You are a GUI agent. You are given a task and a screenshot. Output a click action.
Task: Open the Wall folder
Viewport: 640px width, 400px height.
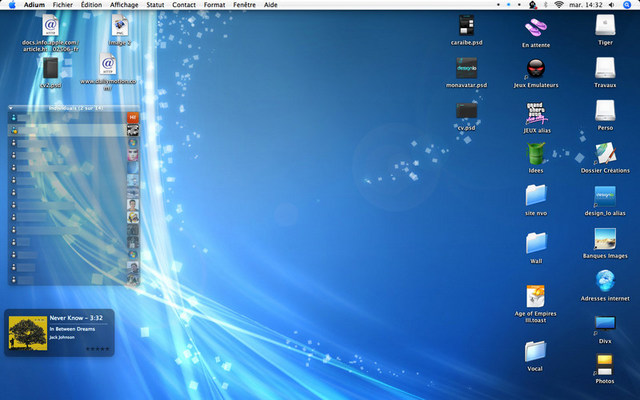536,243
